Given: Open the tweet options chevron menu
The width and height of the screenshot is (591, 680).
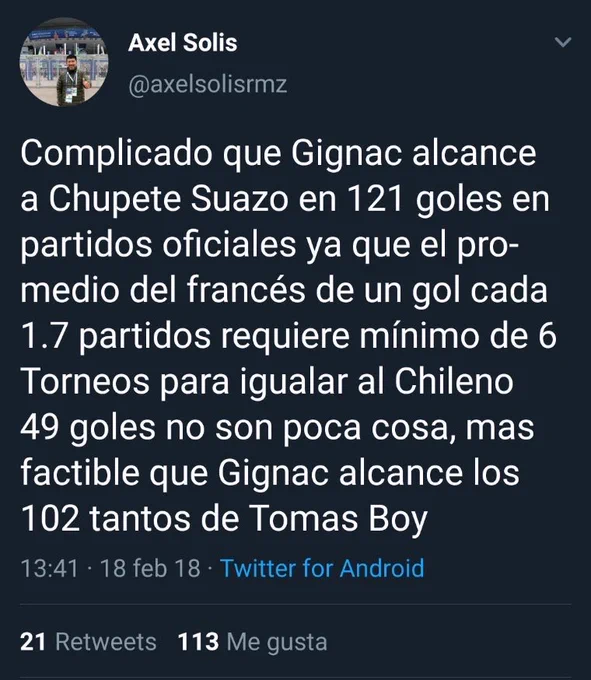Looking at the screenshot, I should [x=563, y=42].
